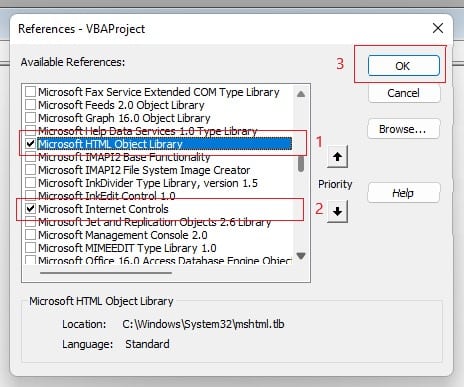
Task: Move reference up with Priority up arrow
Action: [337, 156]
